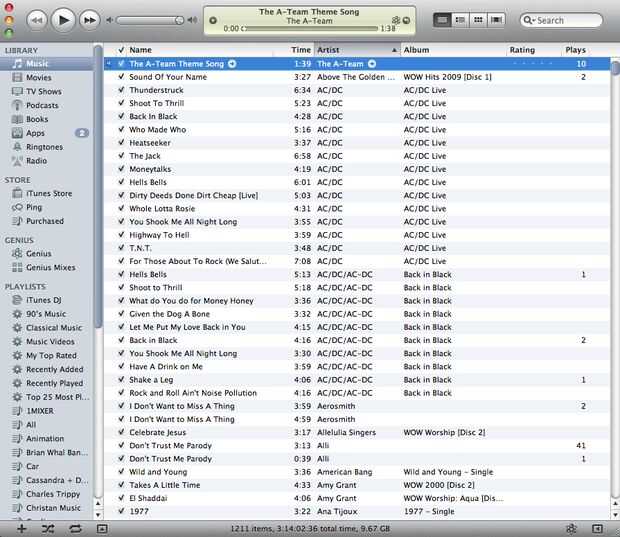Click the Play button
Viewport: 620px width, 537px height.
pos(63,20)
